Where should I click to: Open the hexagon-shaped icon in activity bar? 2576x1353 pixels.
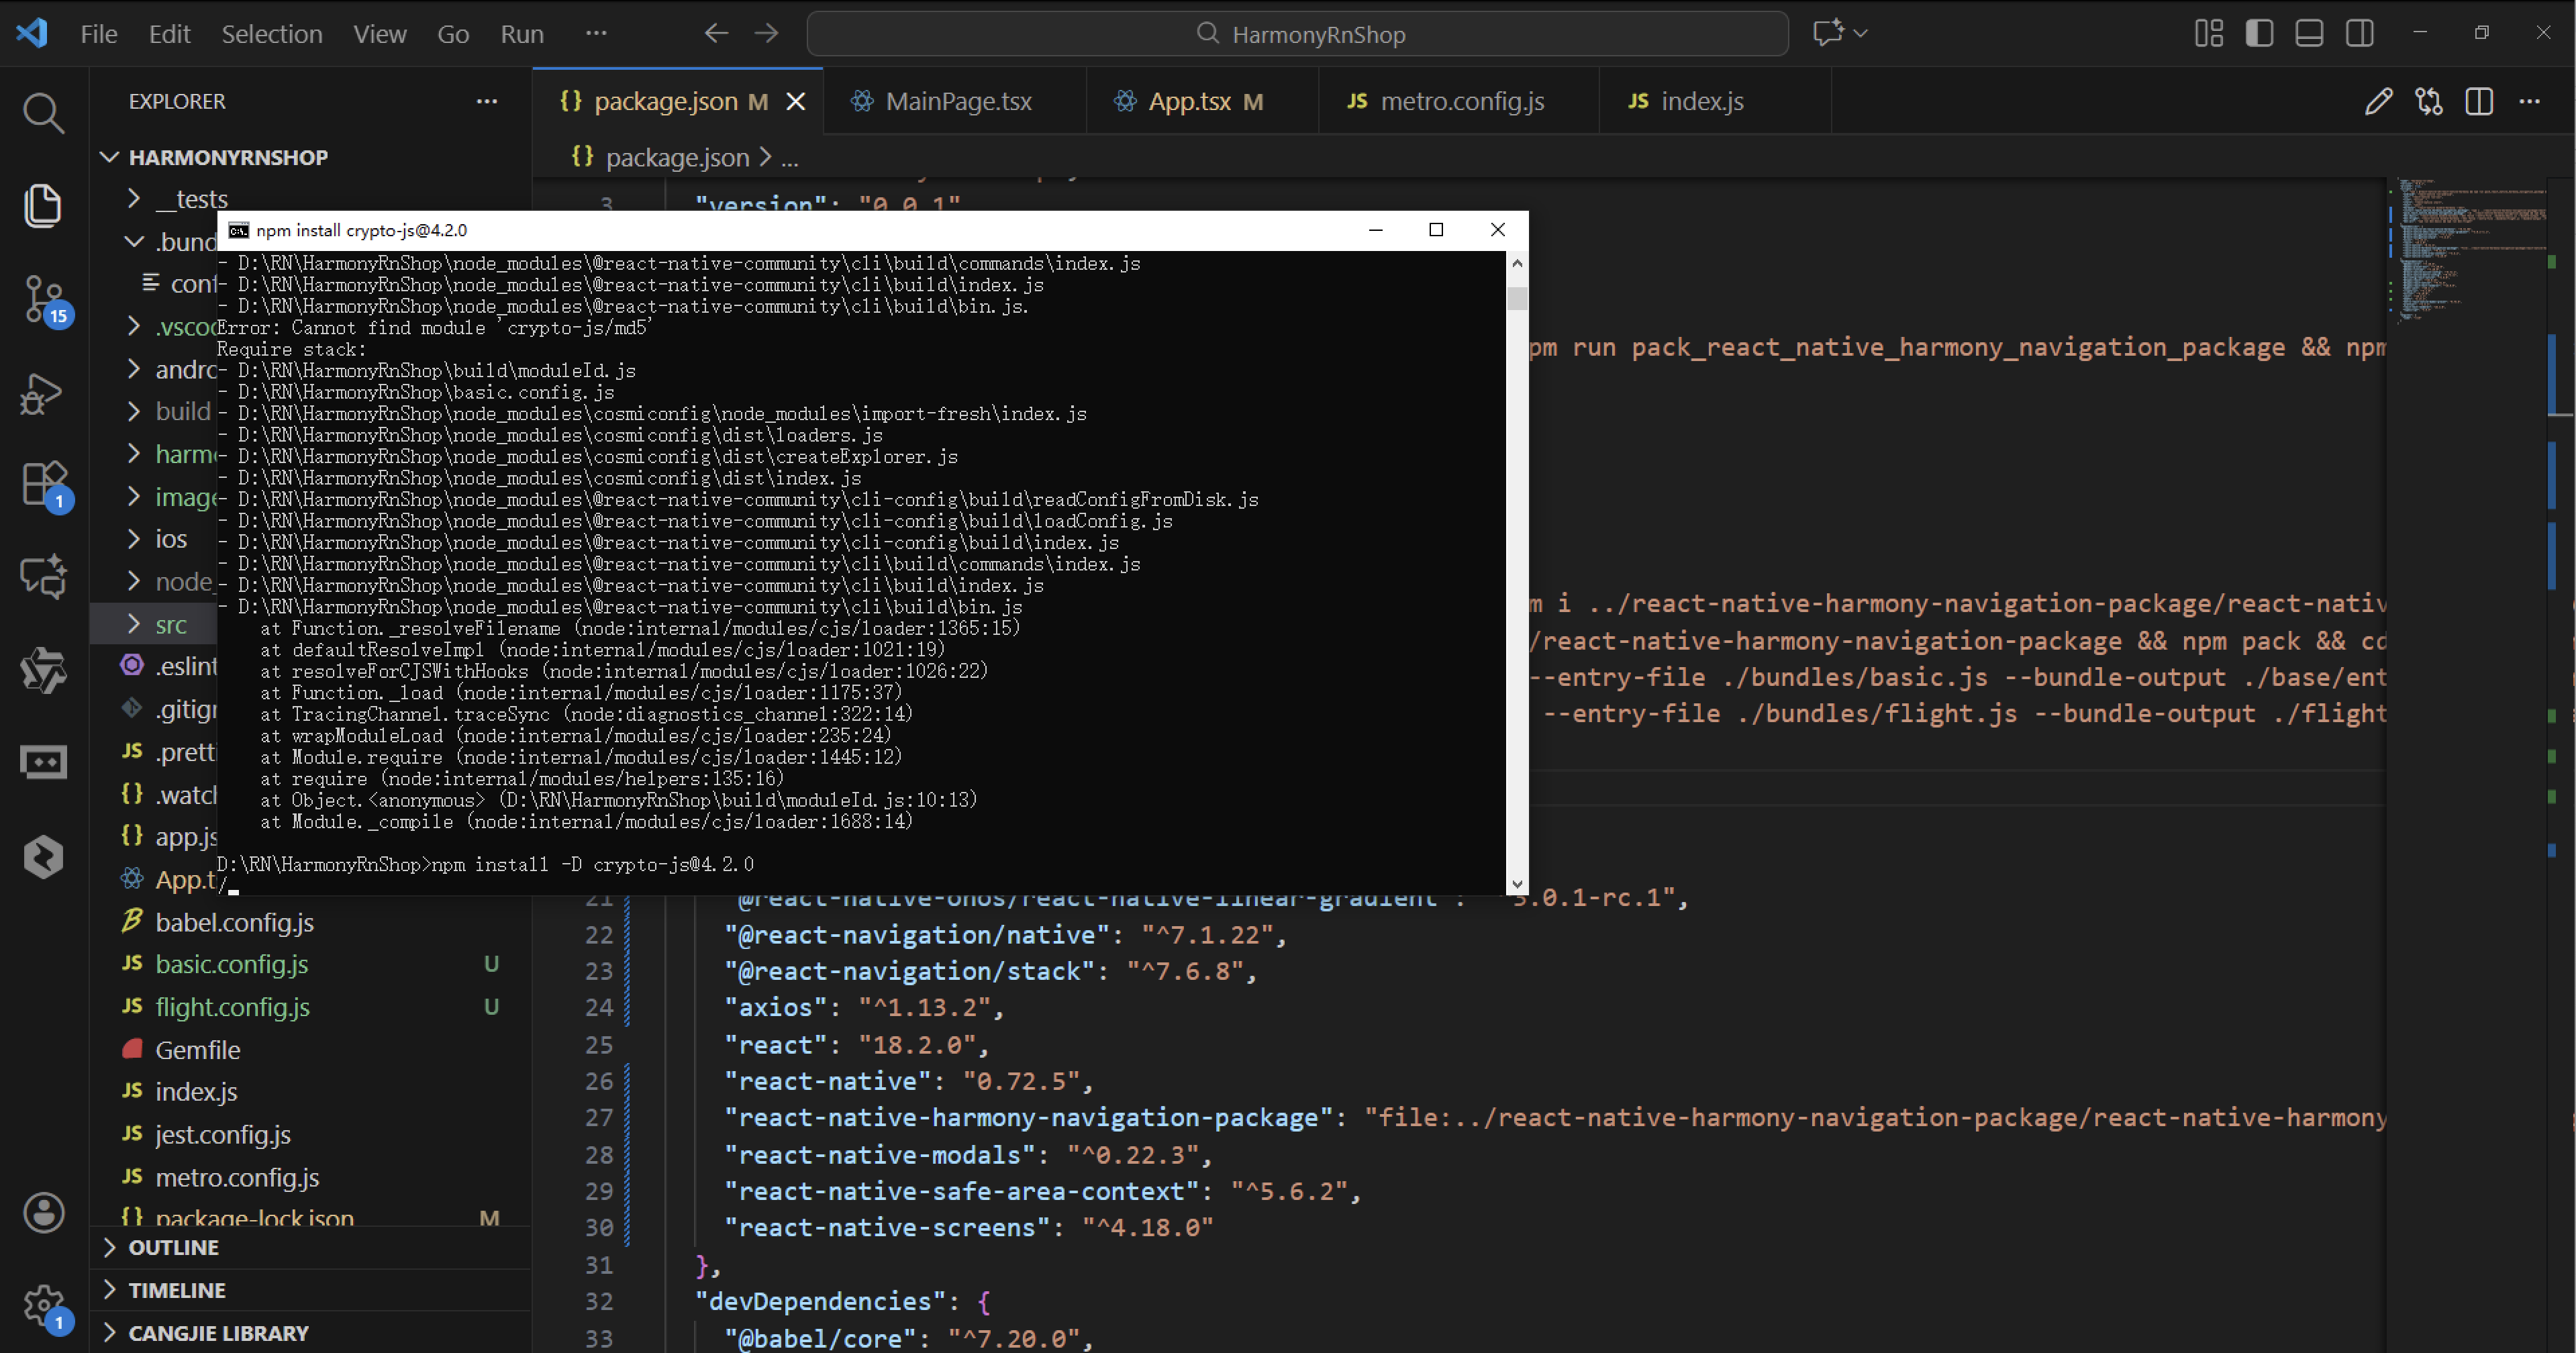click(x=43, y=857)
